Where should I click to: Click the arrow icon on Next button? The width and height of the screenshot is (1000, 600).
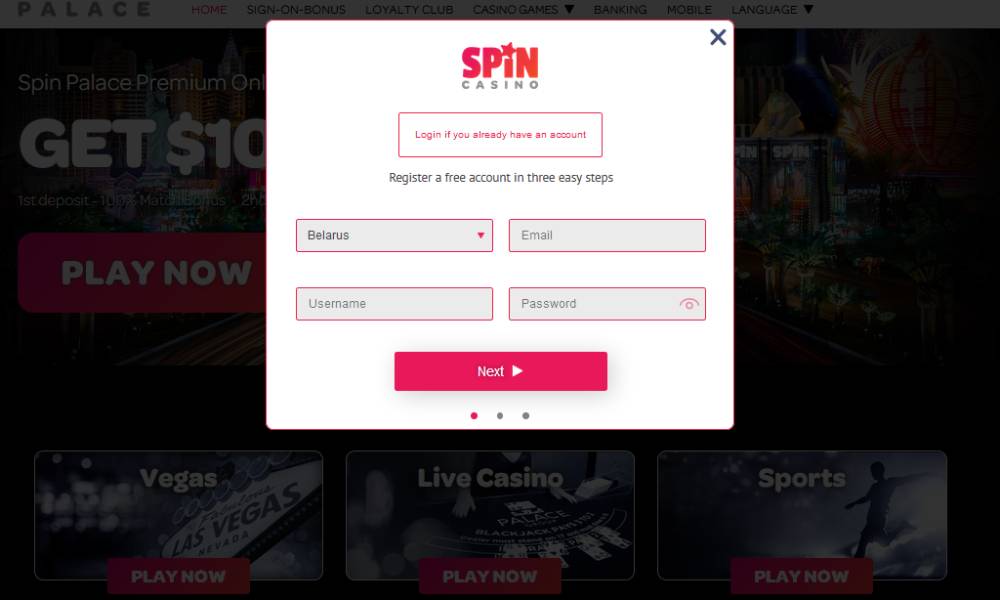tap(517, 370)
